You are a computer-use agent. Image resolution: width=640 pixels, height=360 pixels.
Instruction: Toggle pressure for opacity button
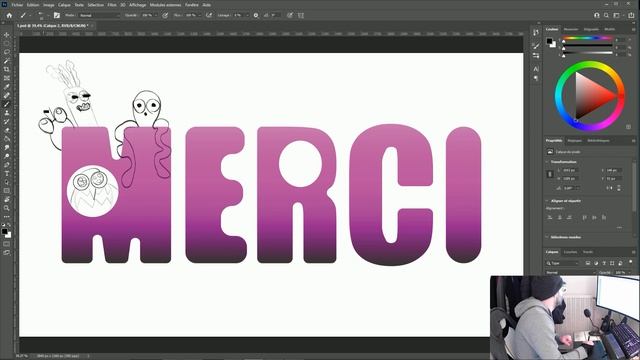165,15
